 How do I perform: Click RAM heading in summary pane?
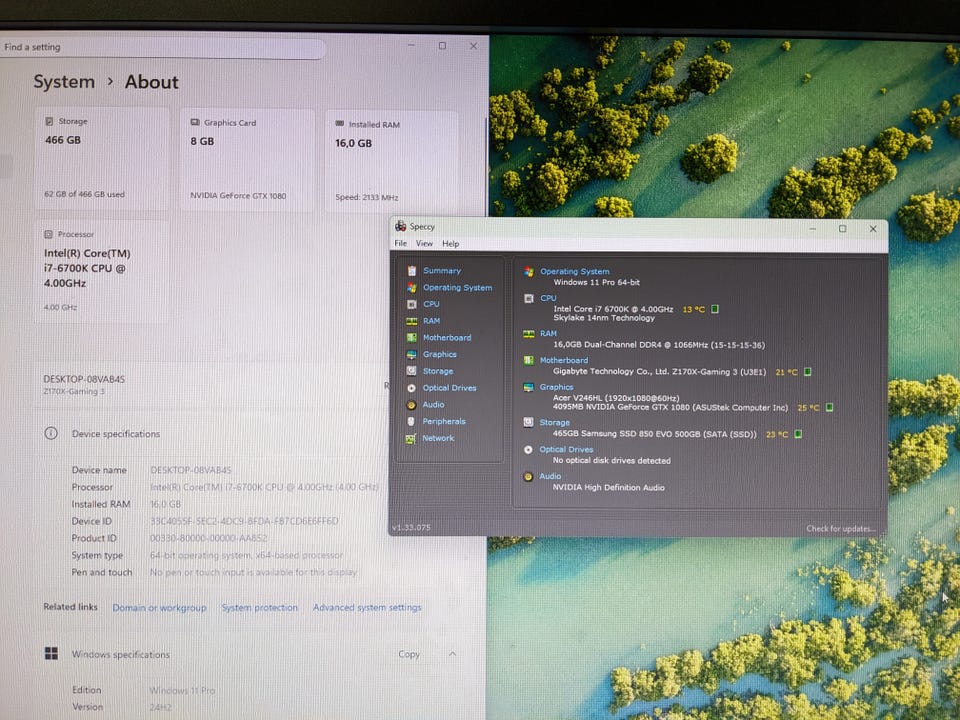tap(548, 334)
